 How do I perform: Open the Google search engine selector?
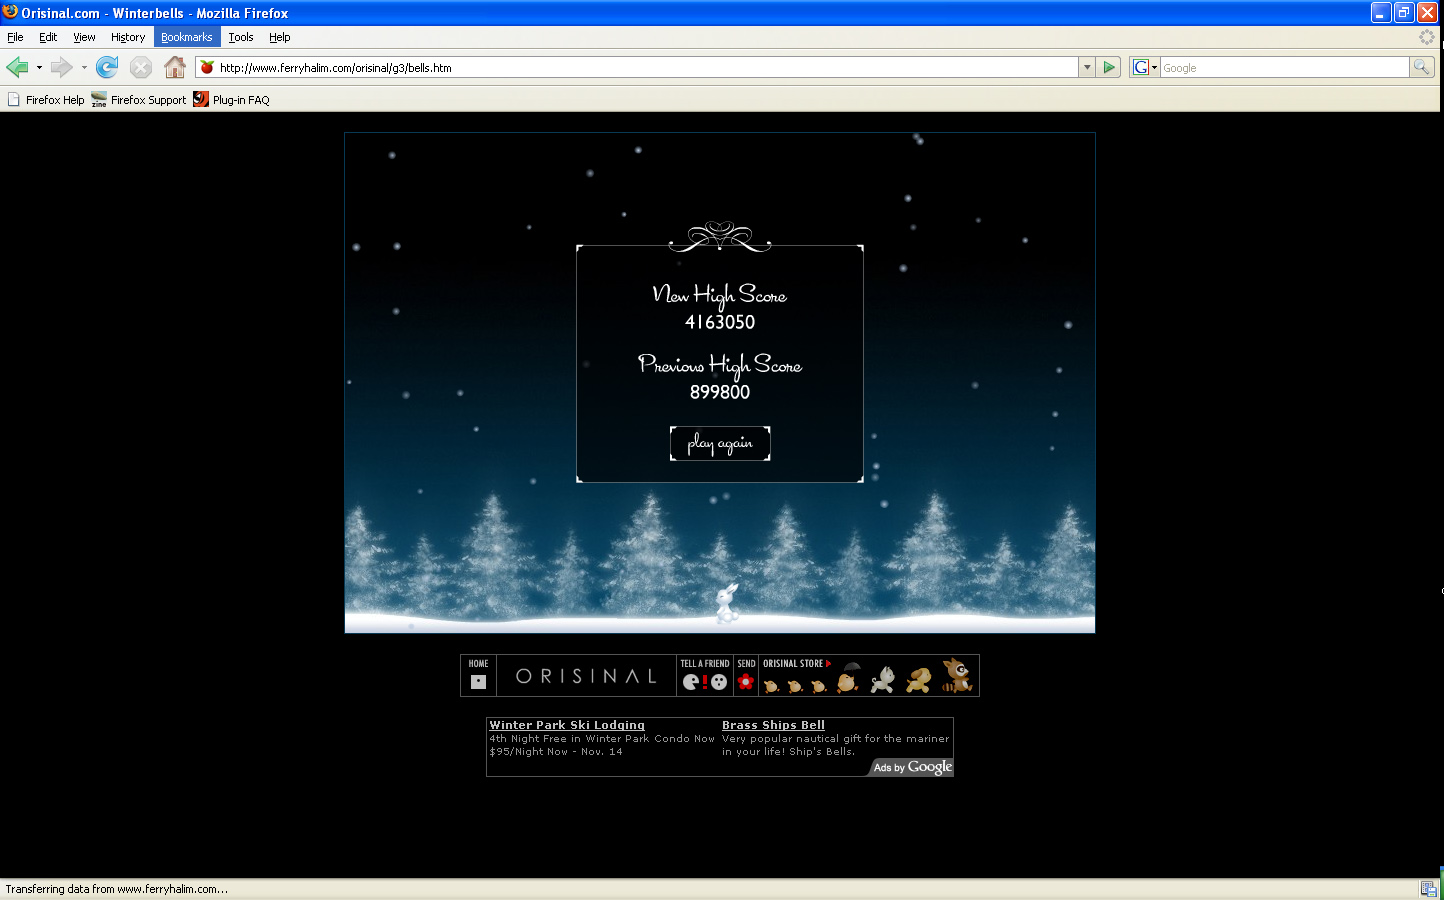tap(1144, 67)
